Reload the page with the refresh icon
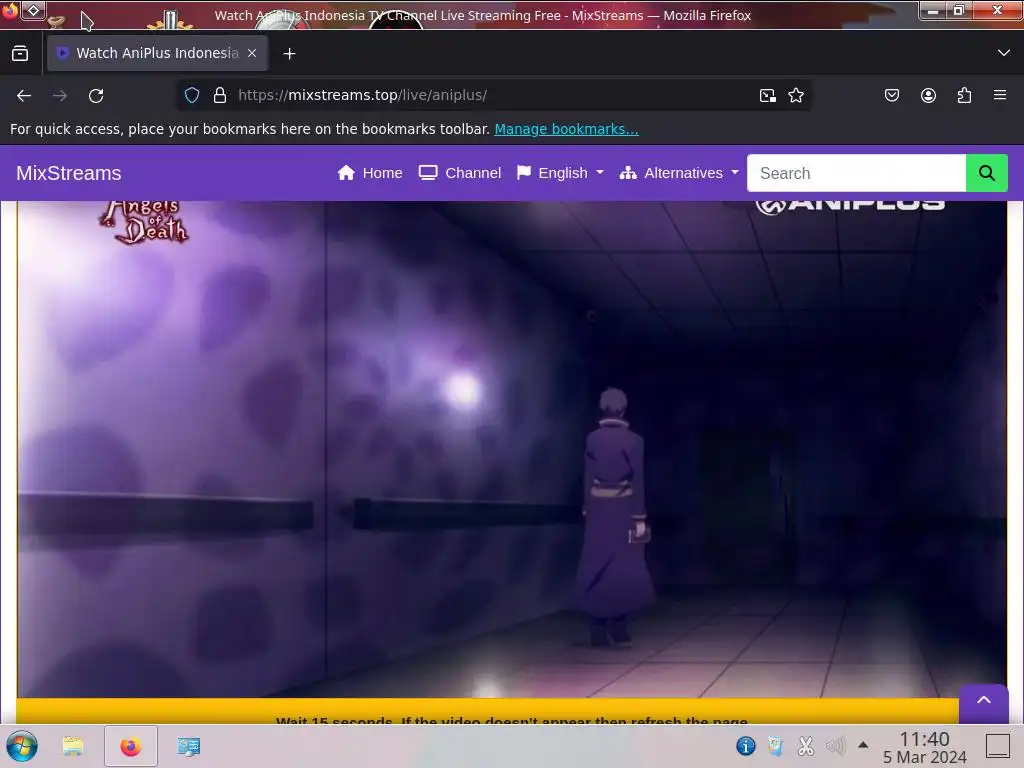 tap(96, 95)
